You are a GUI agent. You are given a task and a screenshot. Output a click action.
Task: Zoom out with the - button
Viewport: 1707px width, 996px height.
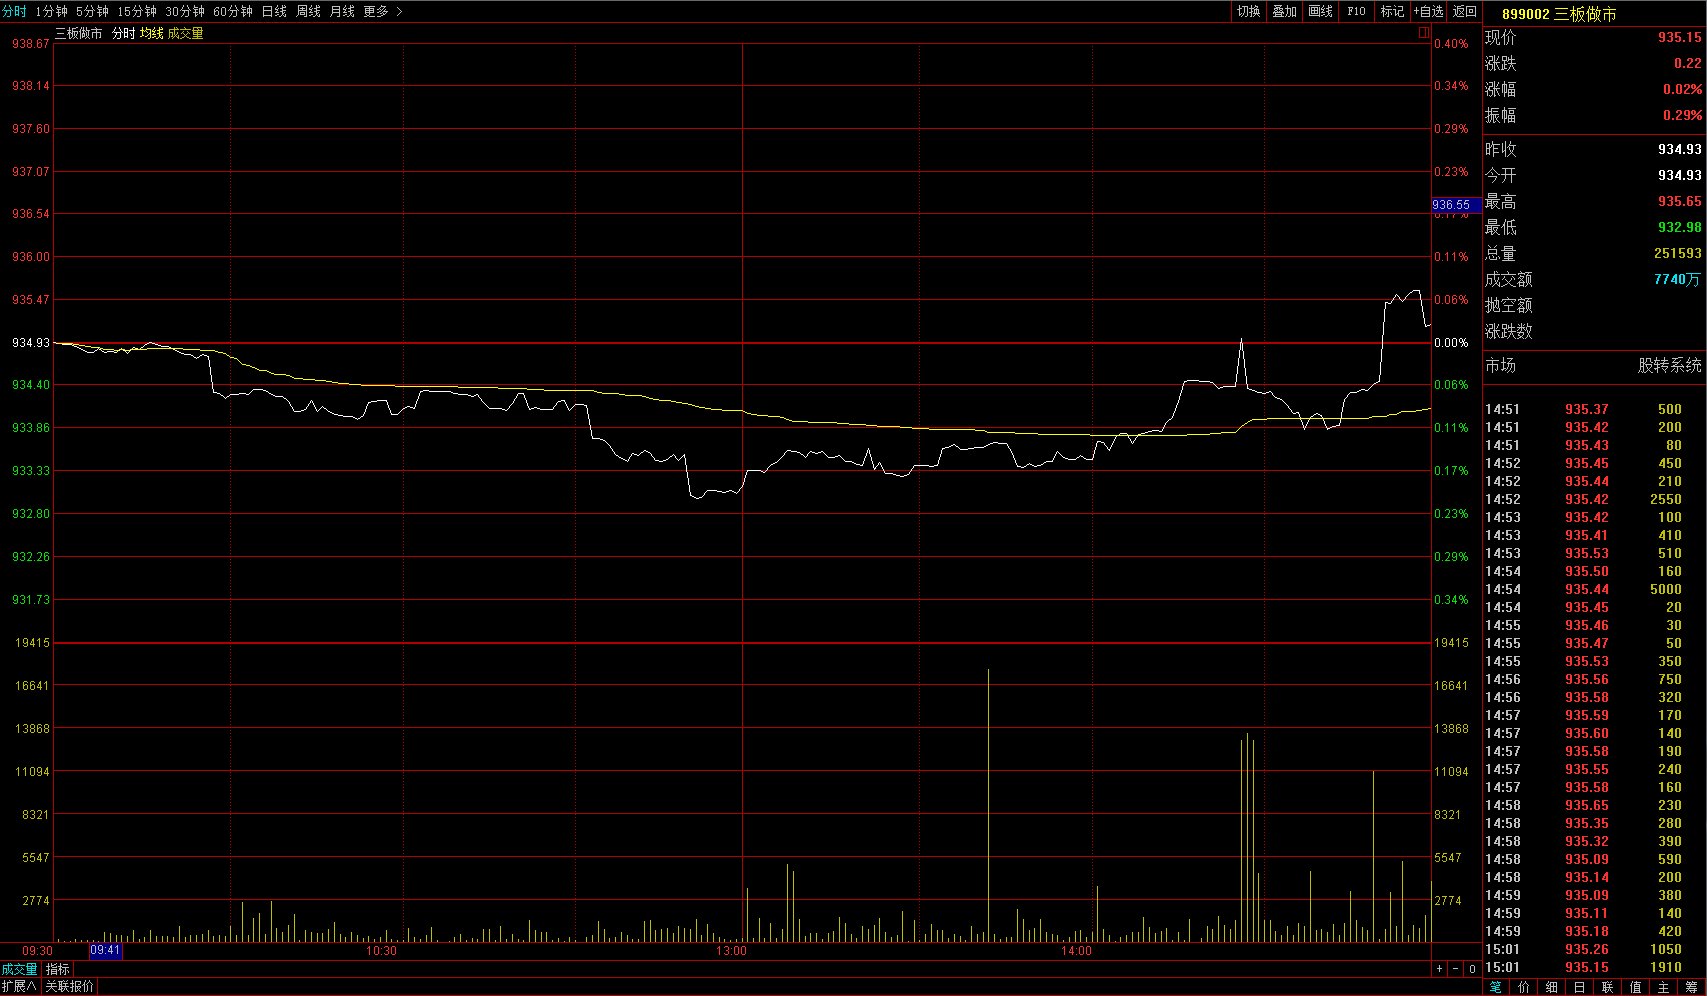(x=1456, y=969)
